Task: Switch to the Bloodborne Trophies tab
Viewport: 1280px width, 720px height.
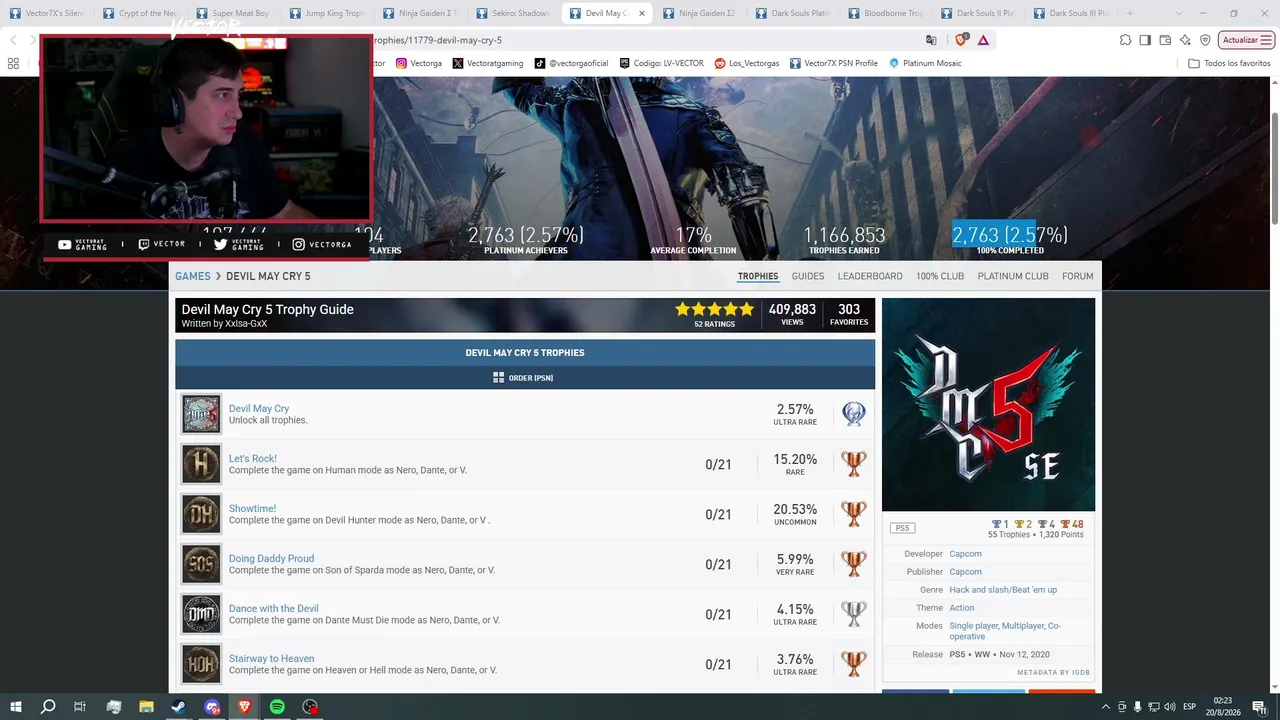Action: [x=886, y=14]
